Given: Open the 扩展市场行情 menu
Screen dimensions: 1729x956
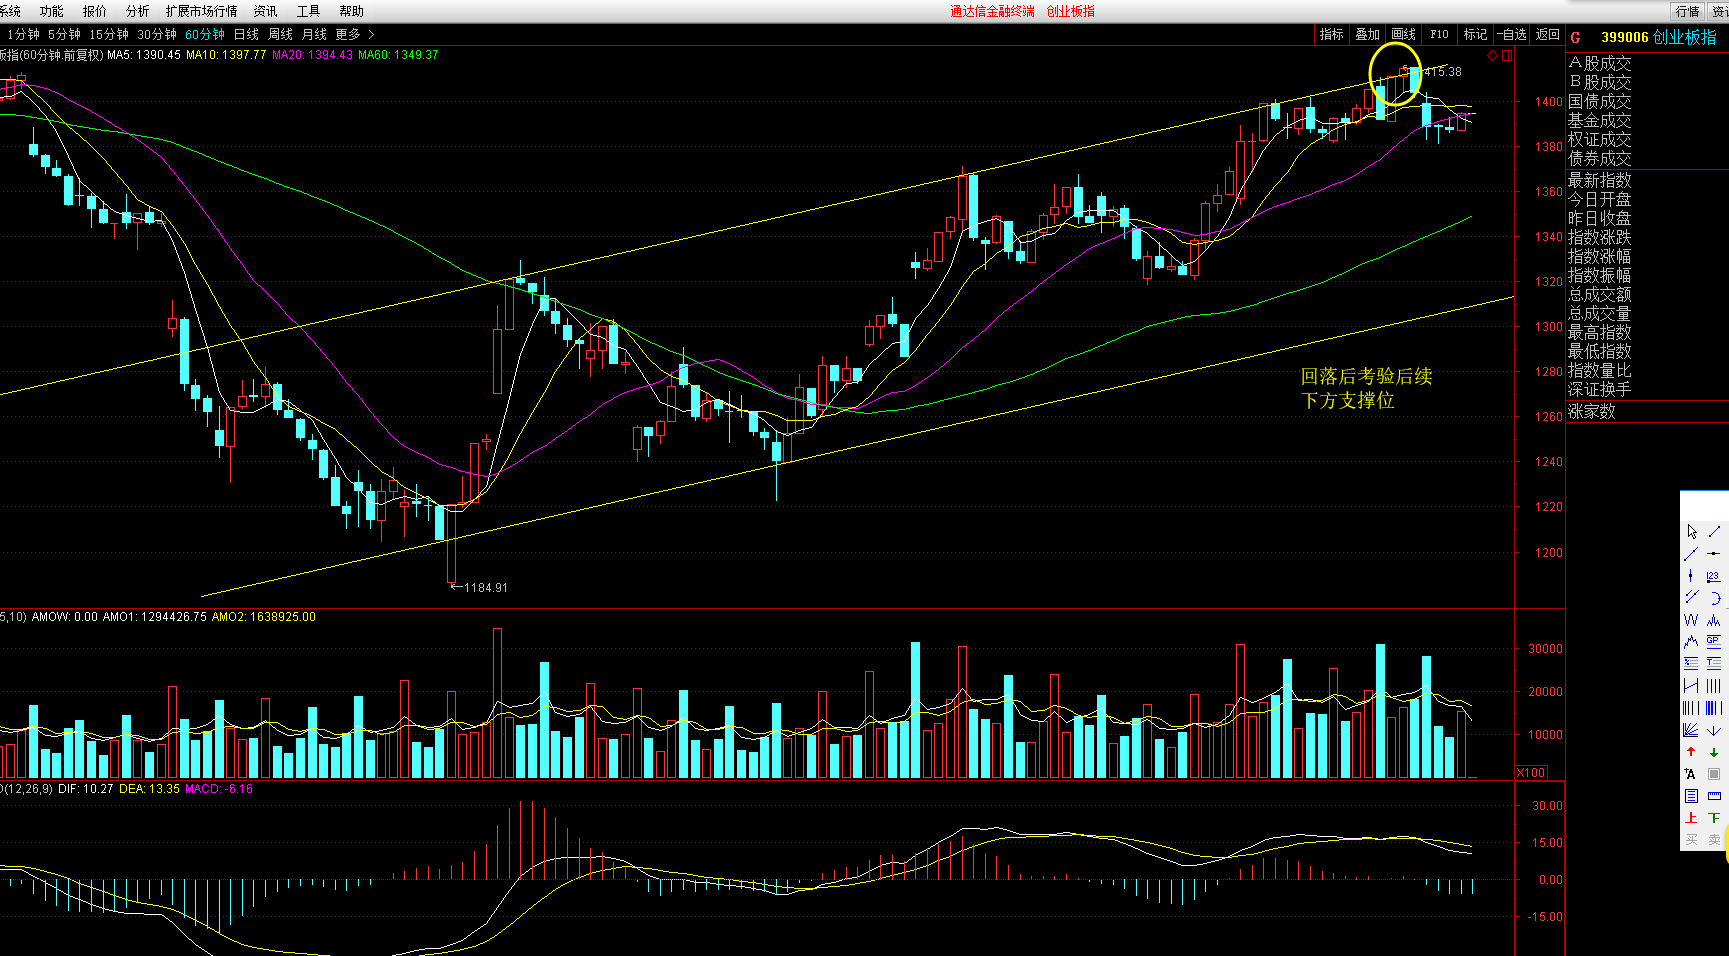Looking at the screenshot, I should [x=202, y=11].
